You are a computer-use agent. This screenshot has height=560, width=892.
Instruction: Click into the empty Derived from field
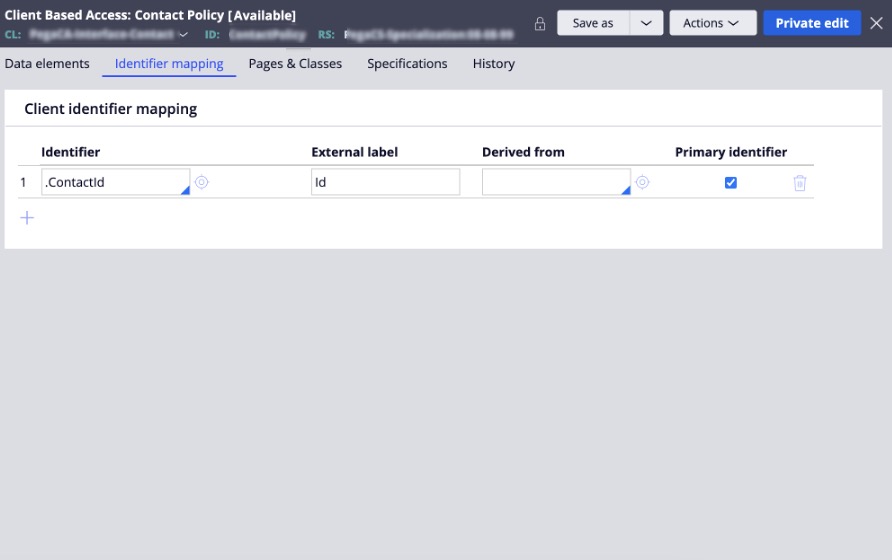(x=554, y=182)
